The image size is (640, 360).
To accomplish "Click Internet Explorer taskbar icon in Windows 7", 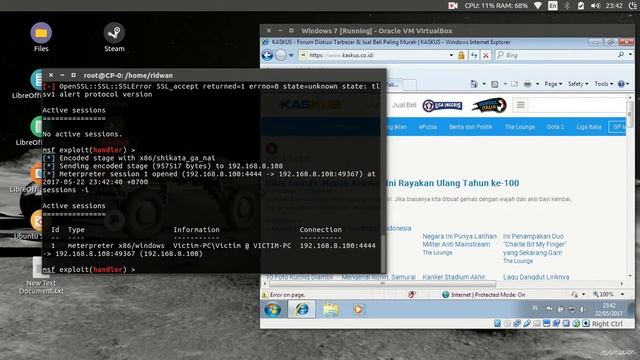I will tap(302, 310).
